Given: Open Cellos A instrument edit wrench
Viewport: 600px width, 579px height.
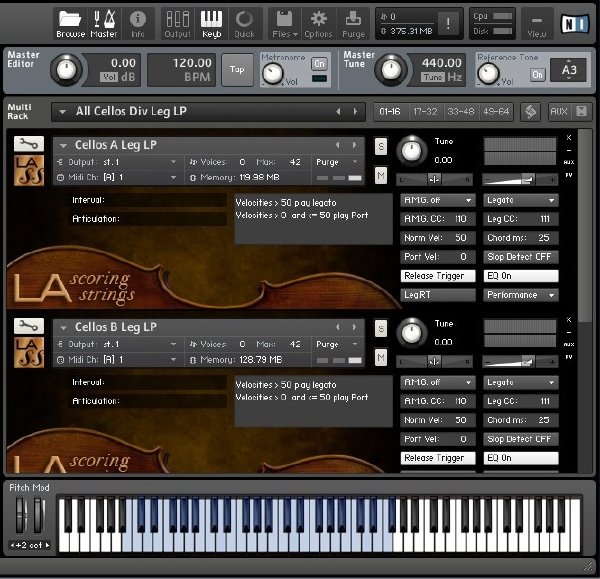Looking at the screenshot, I should (29, 144).
